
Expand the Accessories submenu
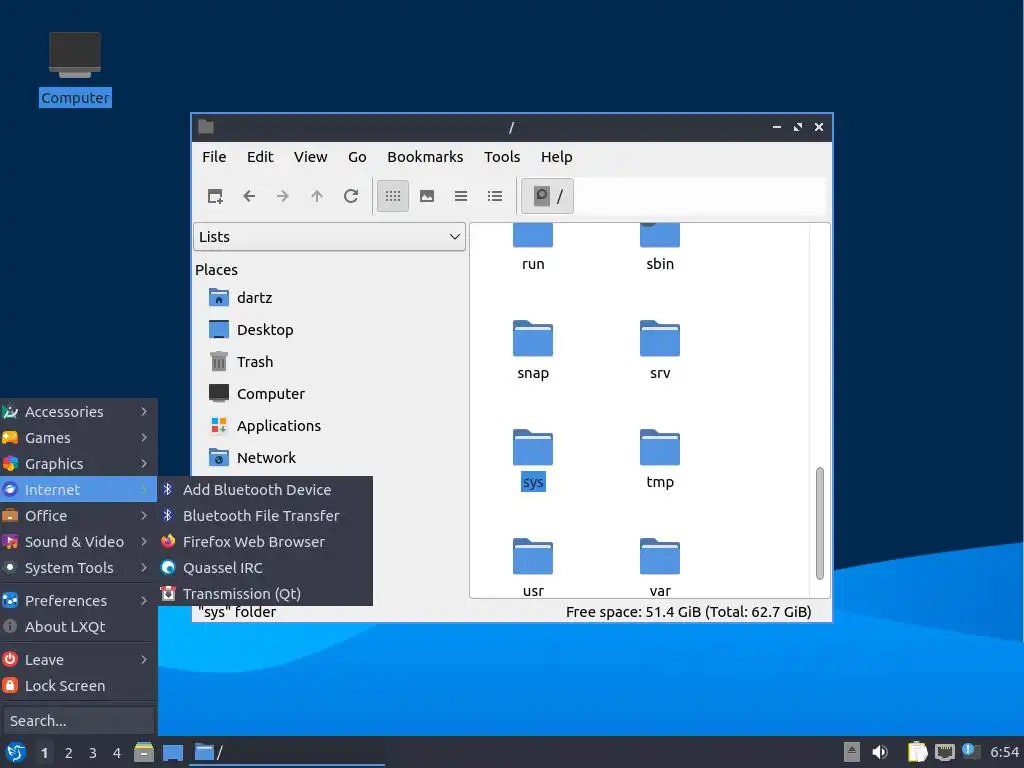[x=78, y=411]
